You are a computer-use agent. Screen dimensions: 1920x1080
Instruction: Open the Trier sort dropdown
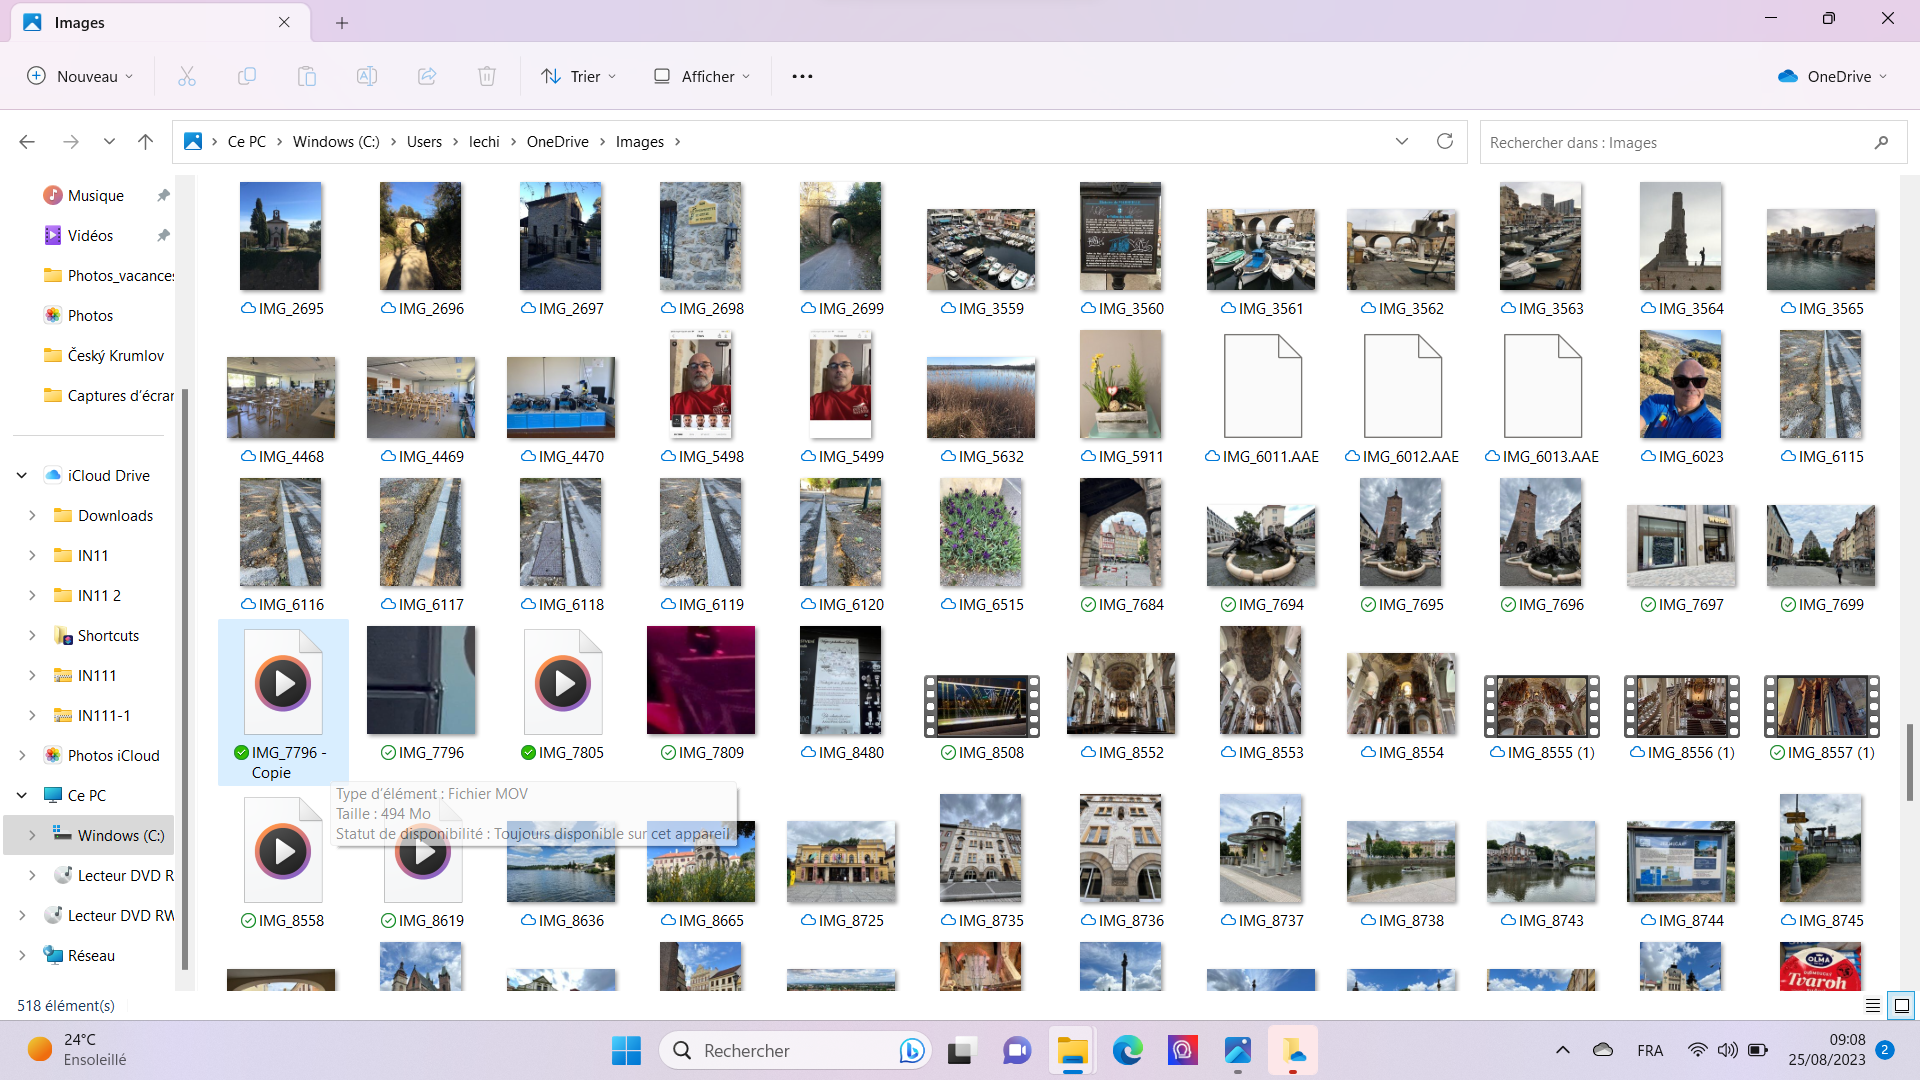579,76
